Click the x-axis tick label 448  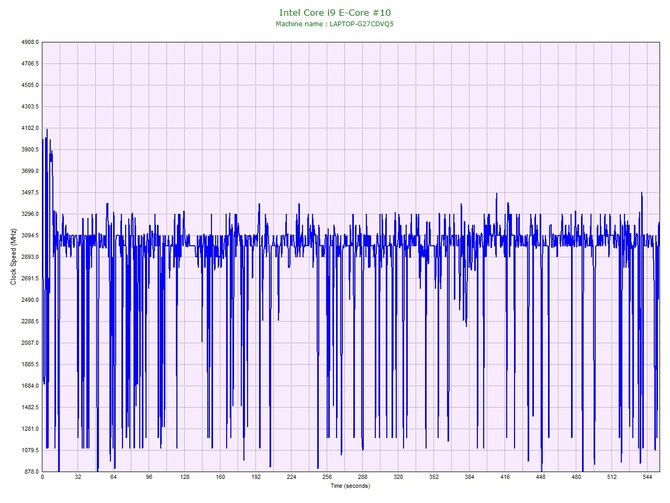[541, 477]
